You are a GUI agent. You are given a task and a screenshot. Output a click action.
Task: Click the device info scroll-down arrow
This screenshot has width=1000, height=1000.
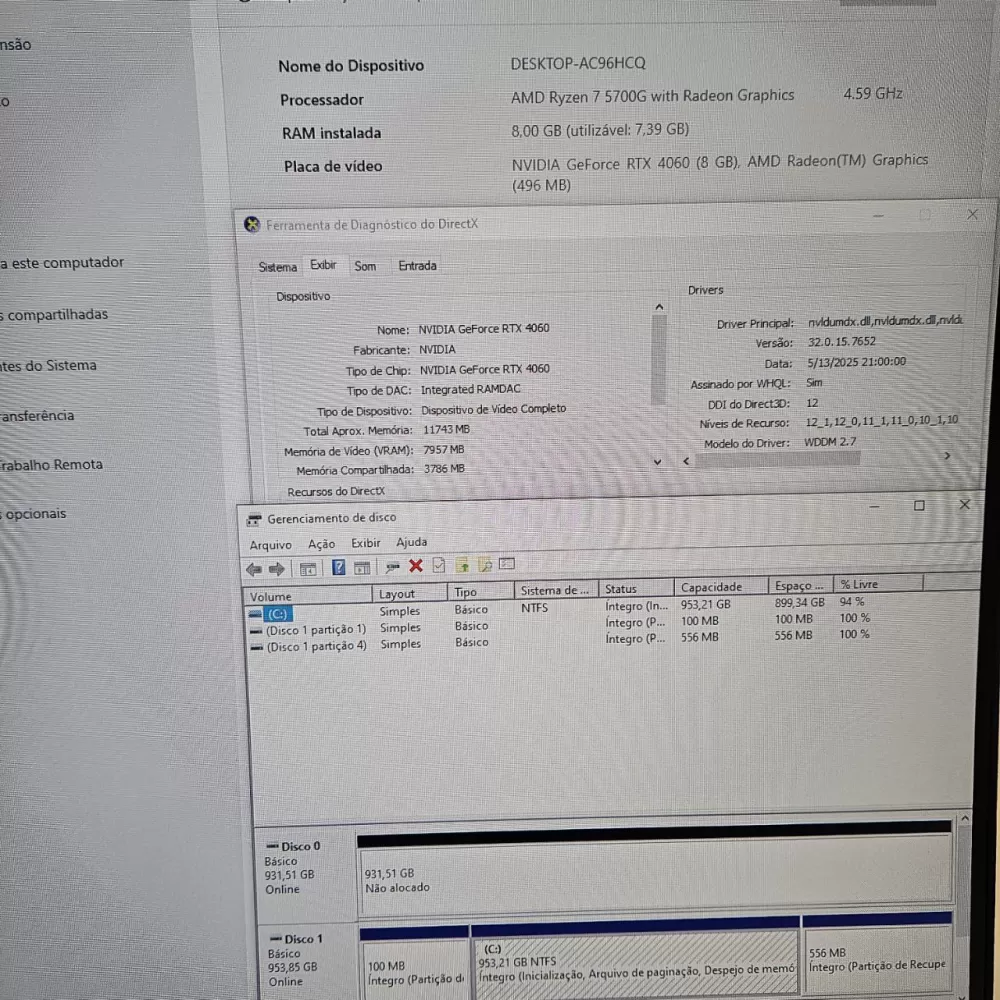coord(658,462)
